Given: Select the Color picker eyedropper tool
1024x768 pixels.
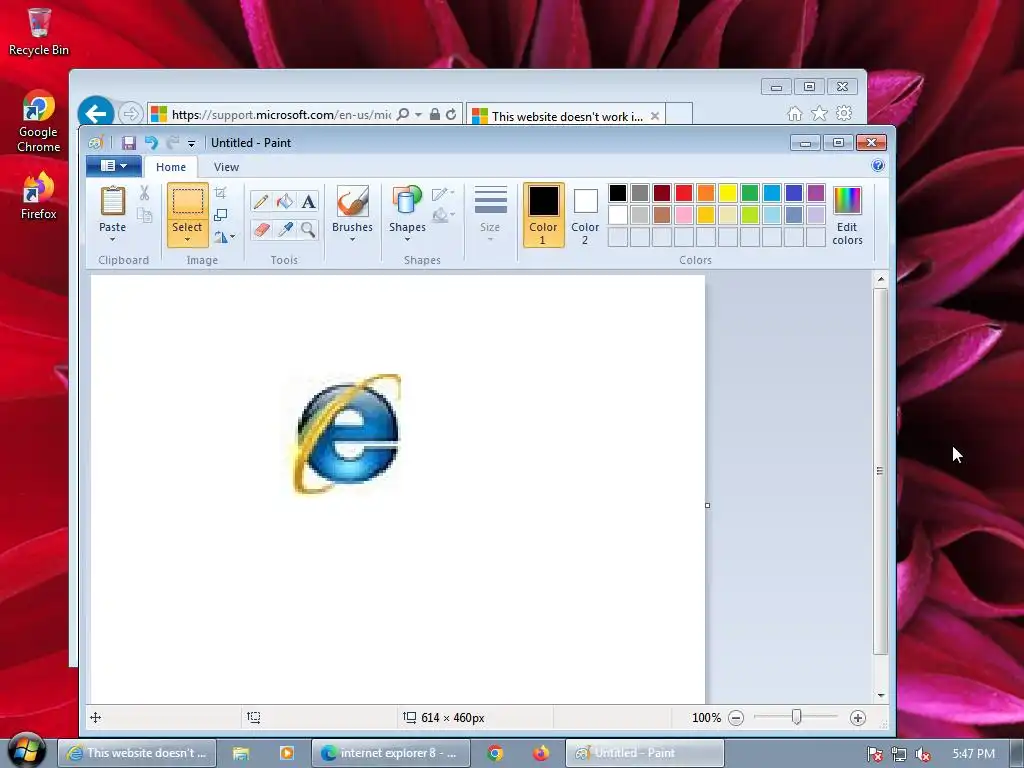Looking at the screenshot, I should point(285,229).
